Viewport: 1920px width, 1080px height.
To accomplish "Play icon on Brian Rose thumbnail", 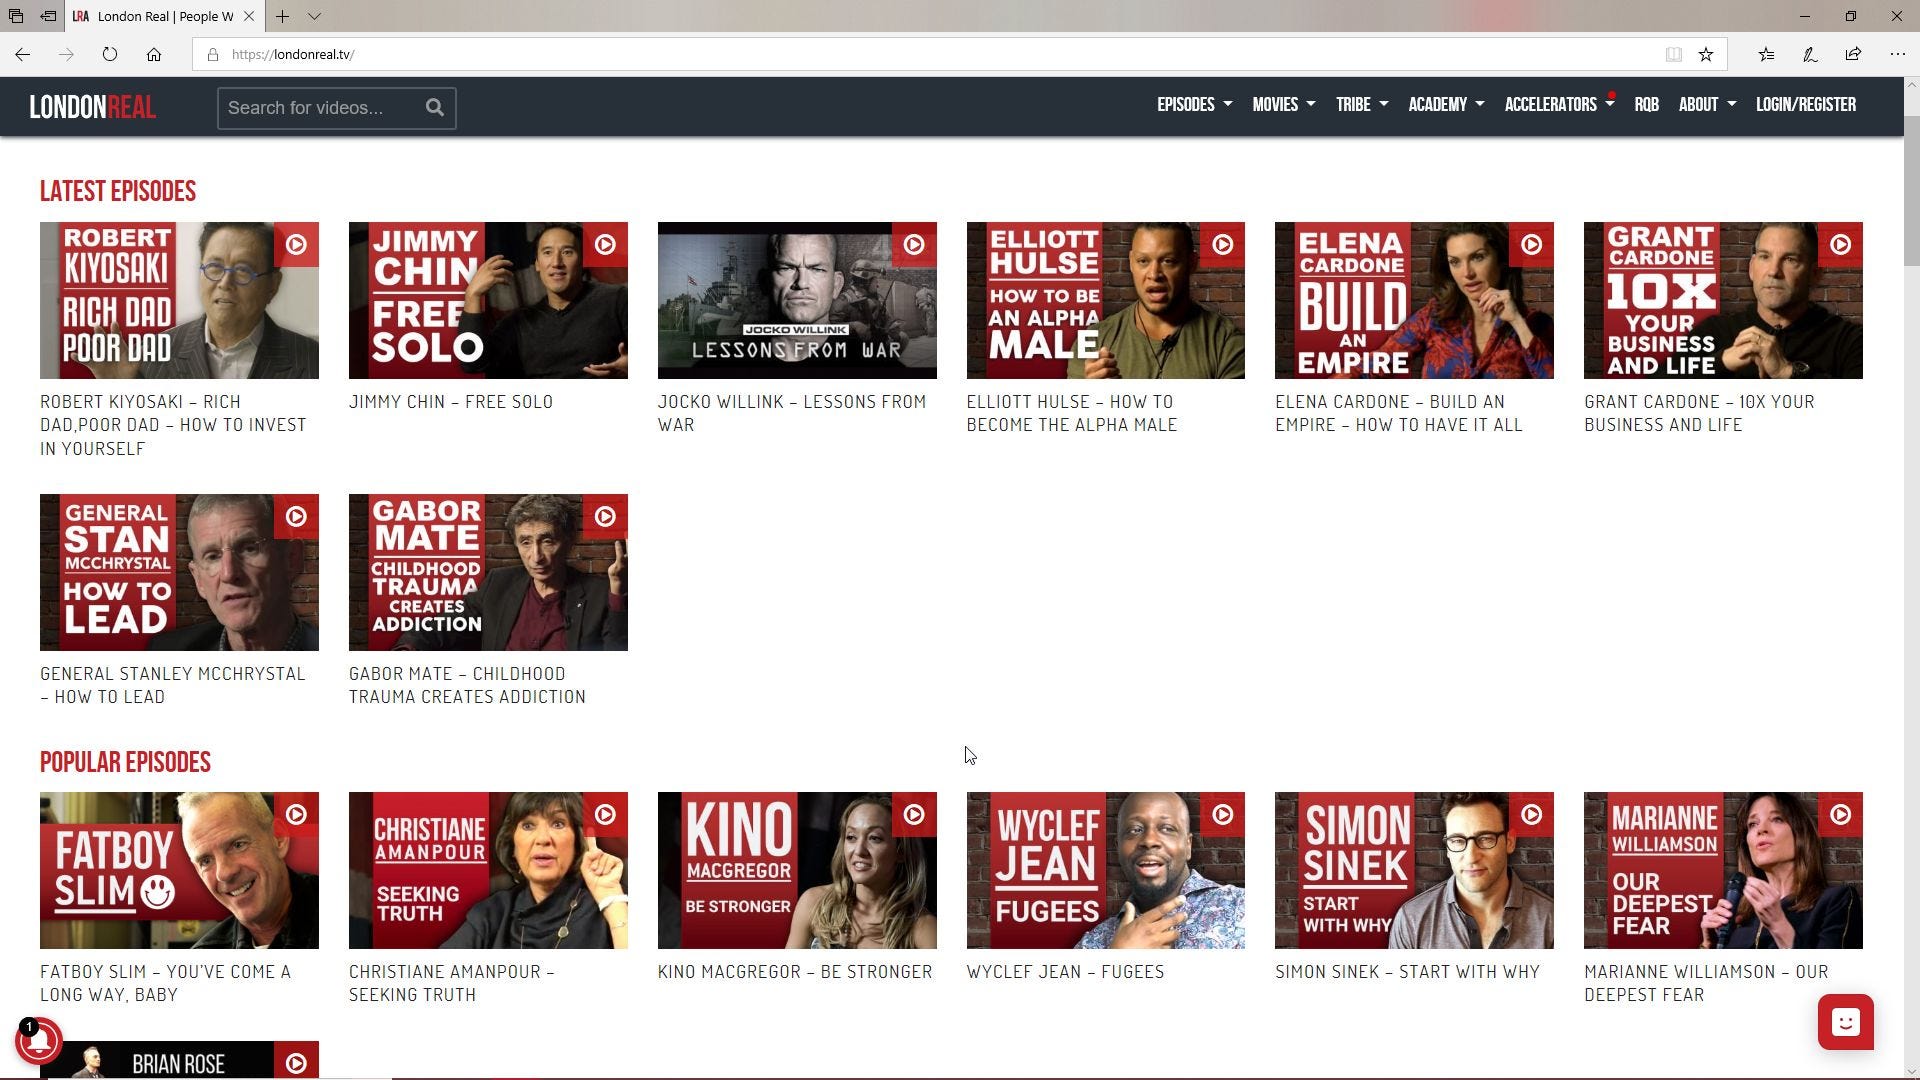I will pyautogui.click(x=296, y=1062).
